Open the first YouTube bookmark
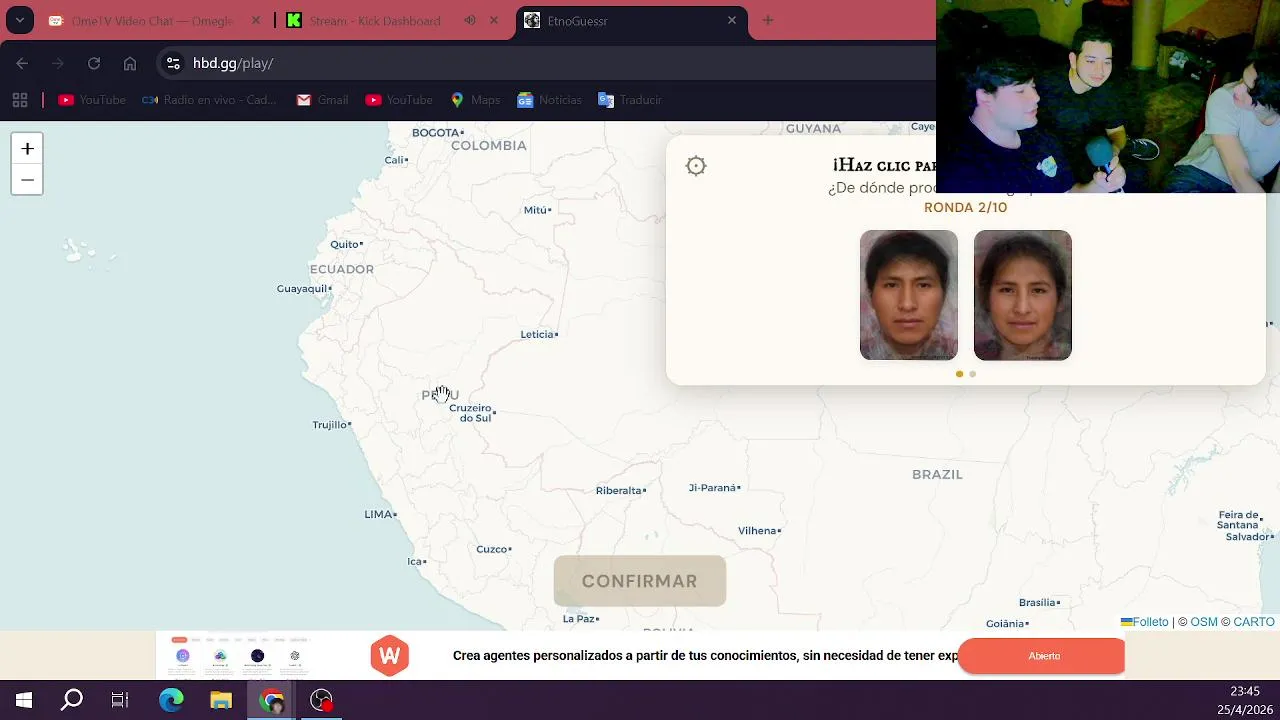Viewport: 1280px width, 720px height. click(x=92, y=100)
